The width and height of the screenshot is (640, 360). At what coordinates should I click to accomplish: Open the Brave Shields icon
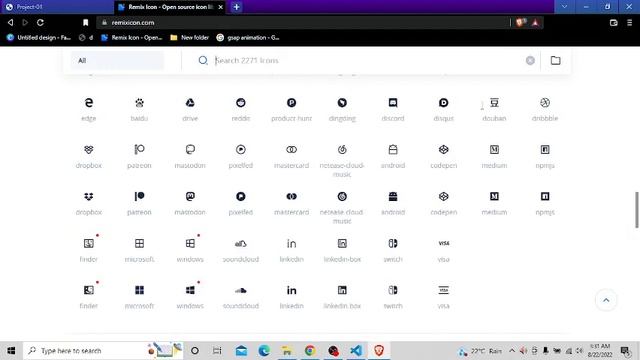click(520, 22)
